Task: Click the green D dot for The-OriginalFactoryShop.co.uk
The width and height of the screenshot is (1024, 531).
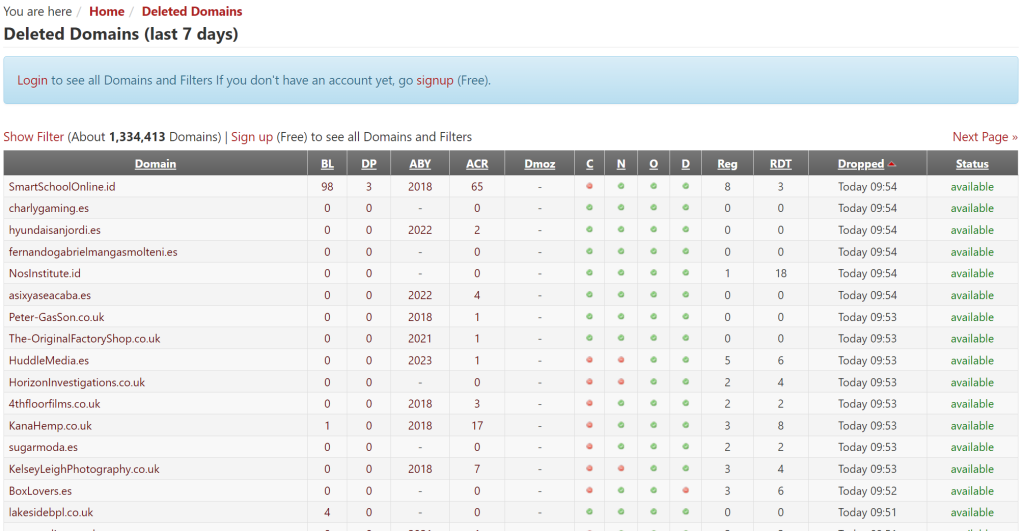Action: click(x=686, y=338)
